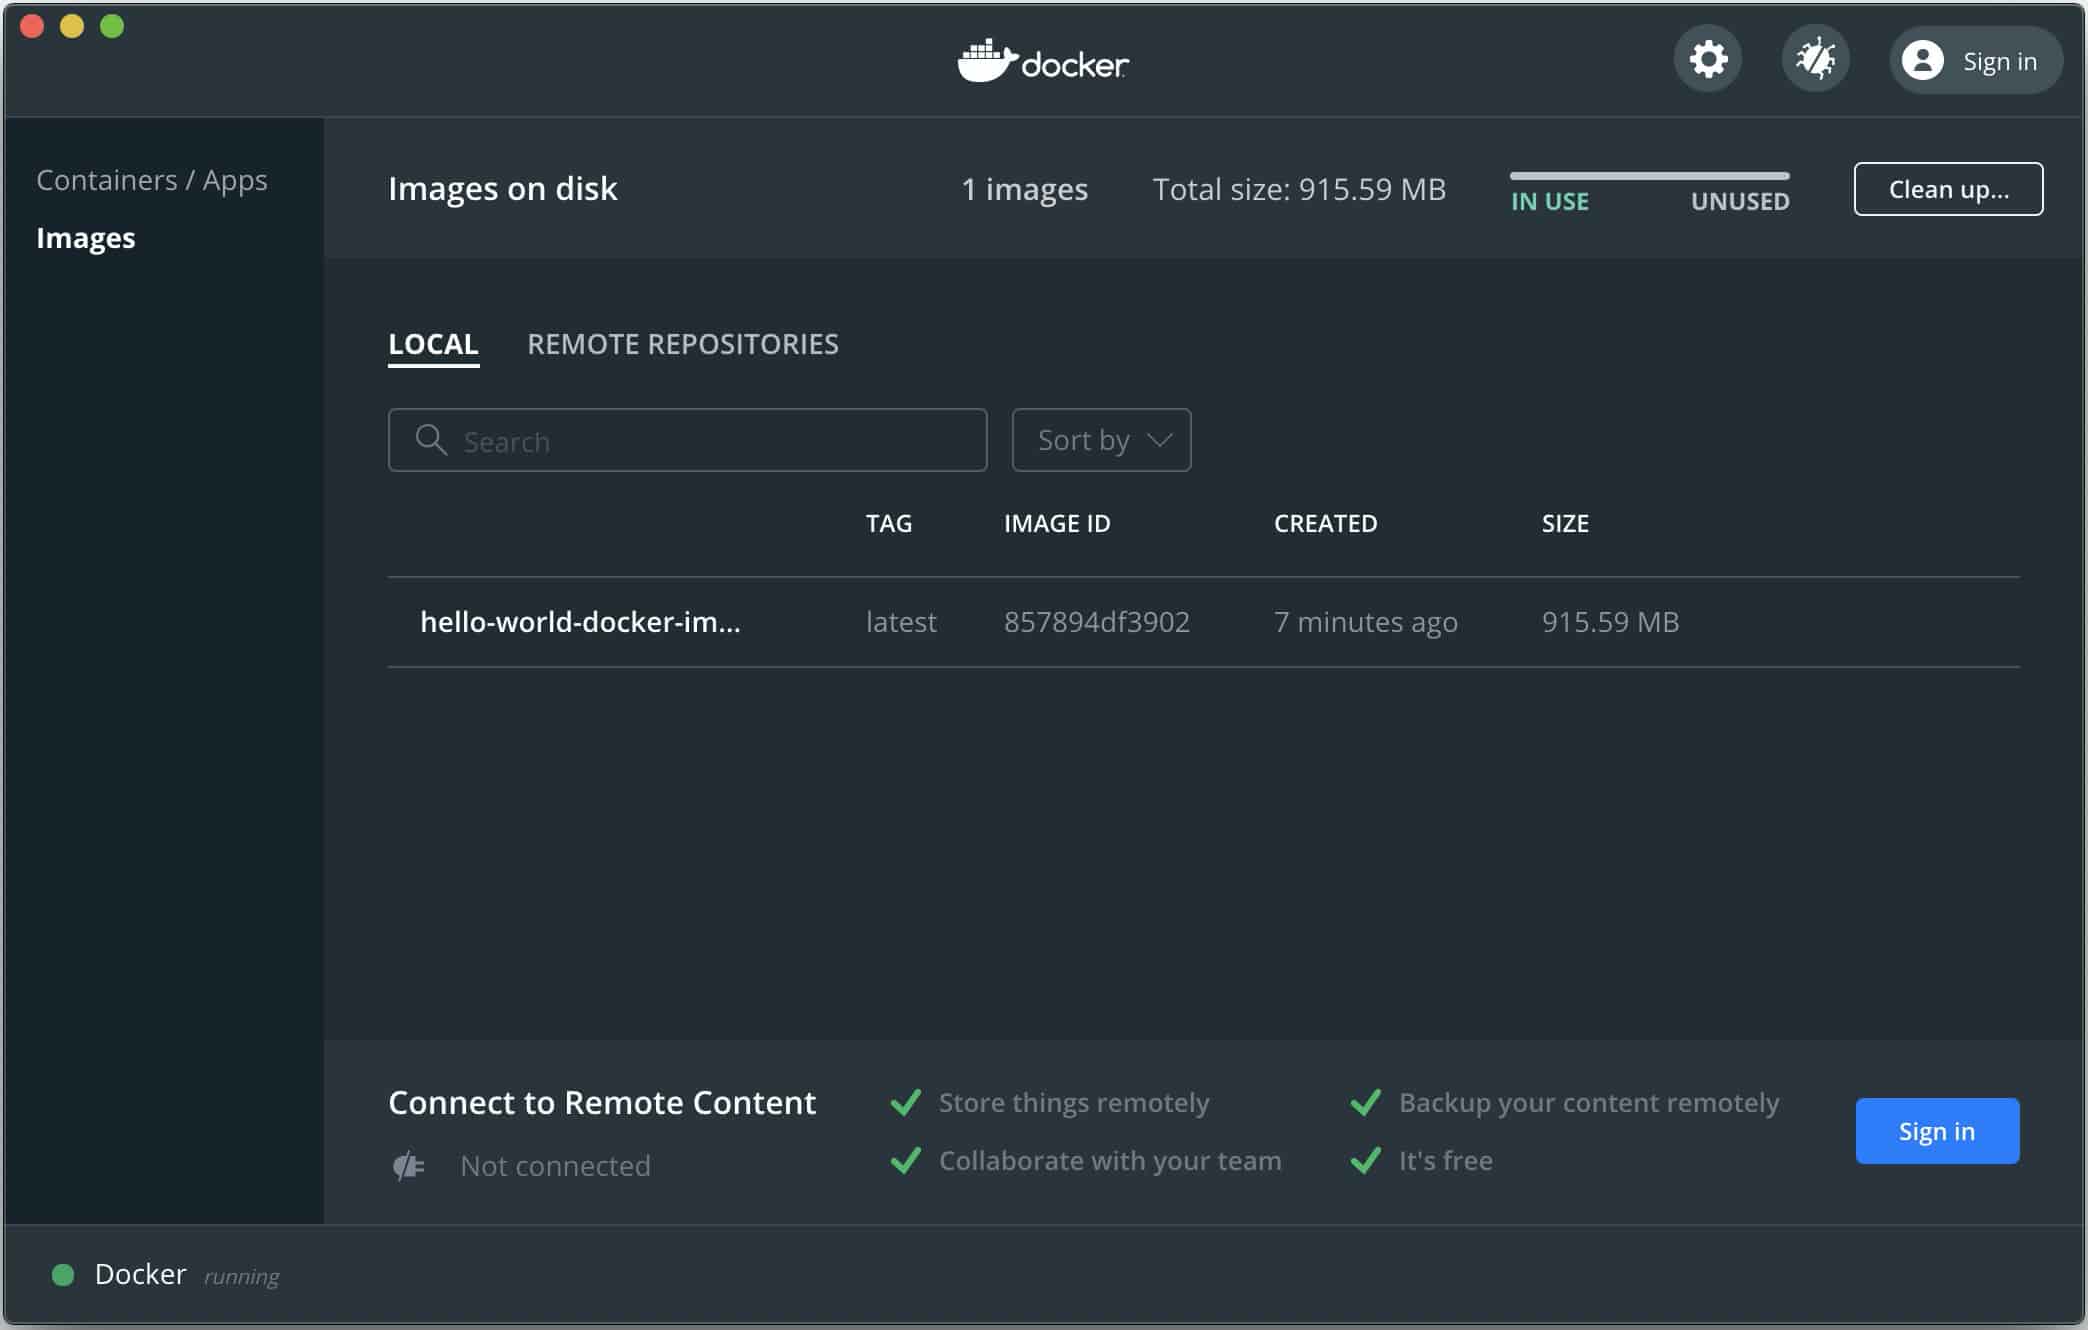The height and width of the screenshot is (1330, 2088).
Task: Open Containers / Apps in sidebar
Action: [x=152, y=180]
